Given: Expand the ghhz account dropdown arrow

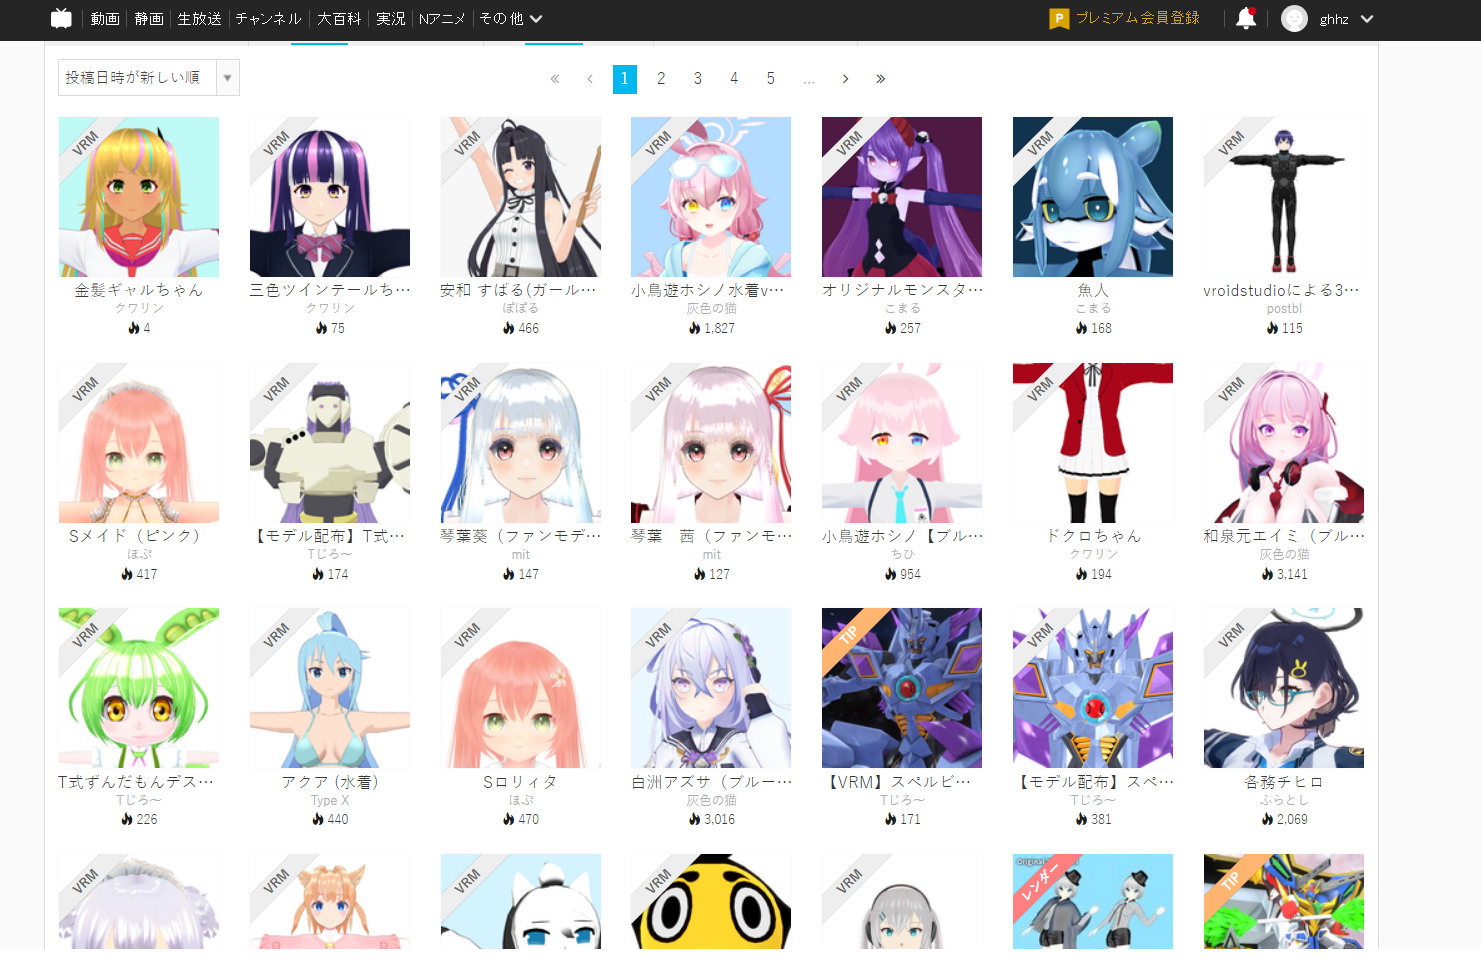Looking at the screenshot, I should coord(1367,19).
